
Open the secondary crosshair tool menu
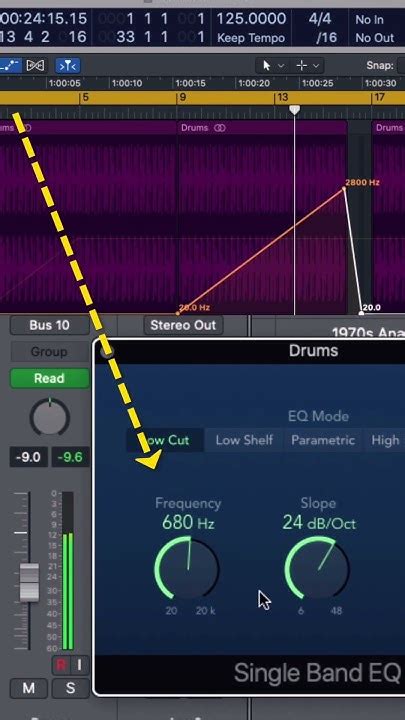[309, 66]
